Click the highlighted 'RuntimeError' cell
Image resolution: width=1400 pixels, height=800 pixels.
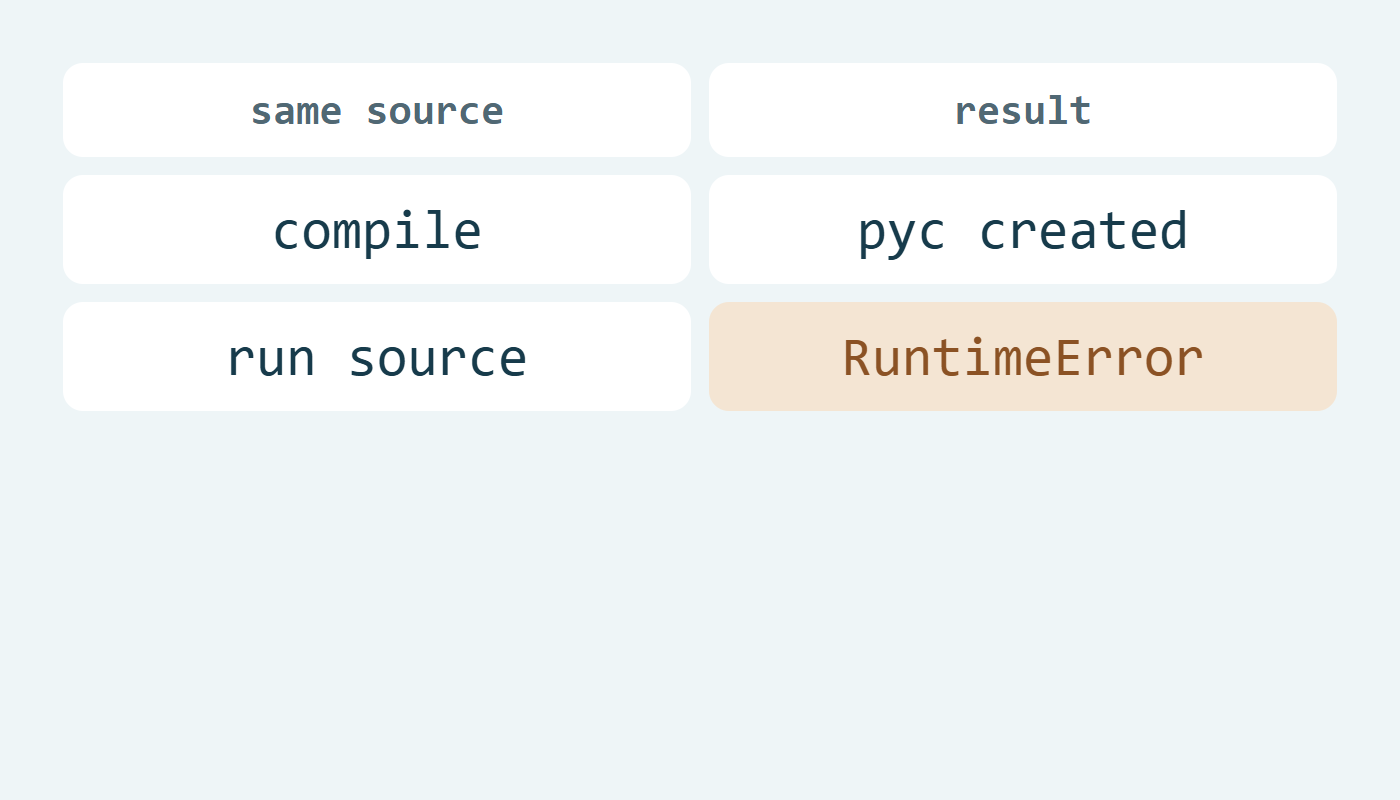(x=1023, y=357)
